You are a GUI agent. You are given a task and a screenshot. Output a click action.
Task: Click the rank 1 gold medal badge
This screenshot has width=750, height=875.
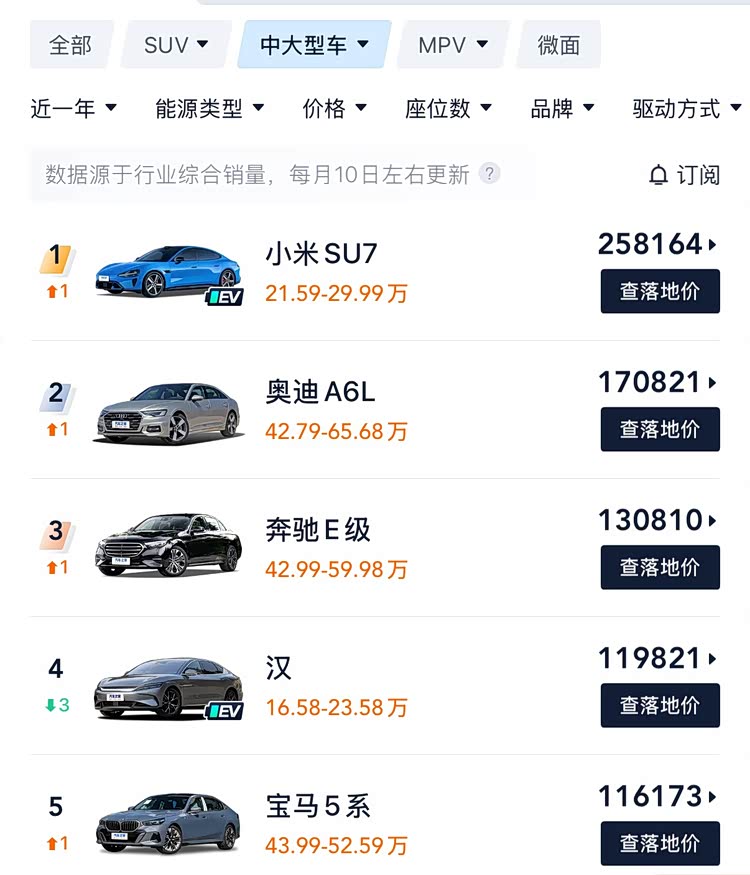click(x=55, y=258)
